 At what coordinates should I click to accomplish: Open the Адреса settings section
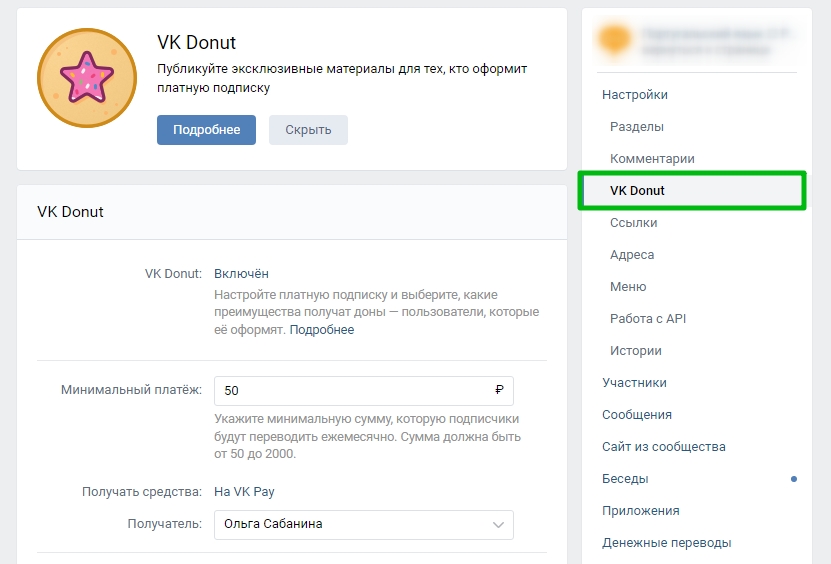632,255
